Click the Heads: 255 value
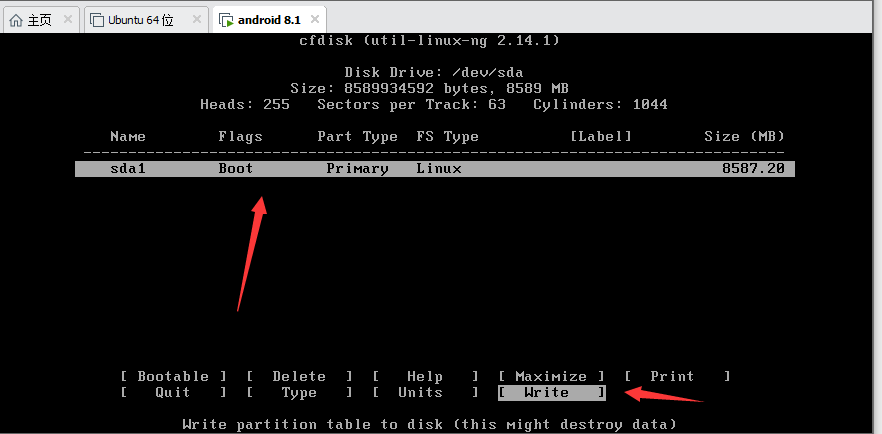The height and width of the screenshot is (434, 882). tap(245, 105)
